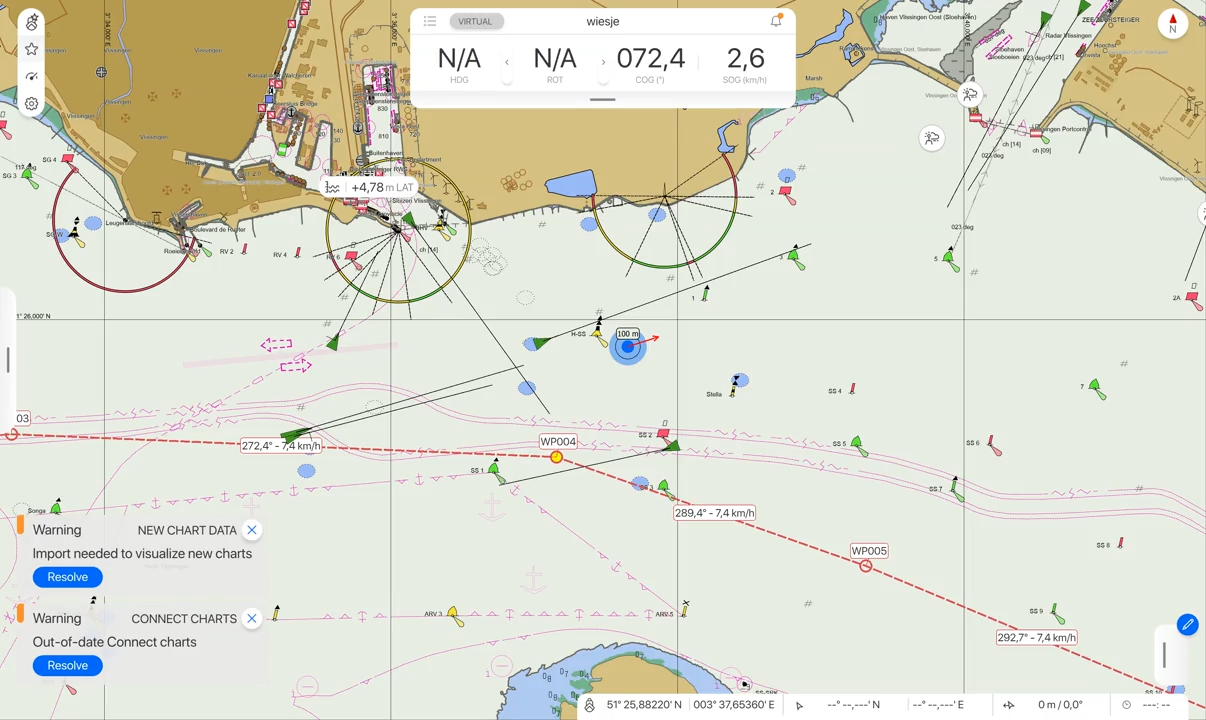
Task: Click the SS 5 green buoy
Action: pos(859,446)
